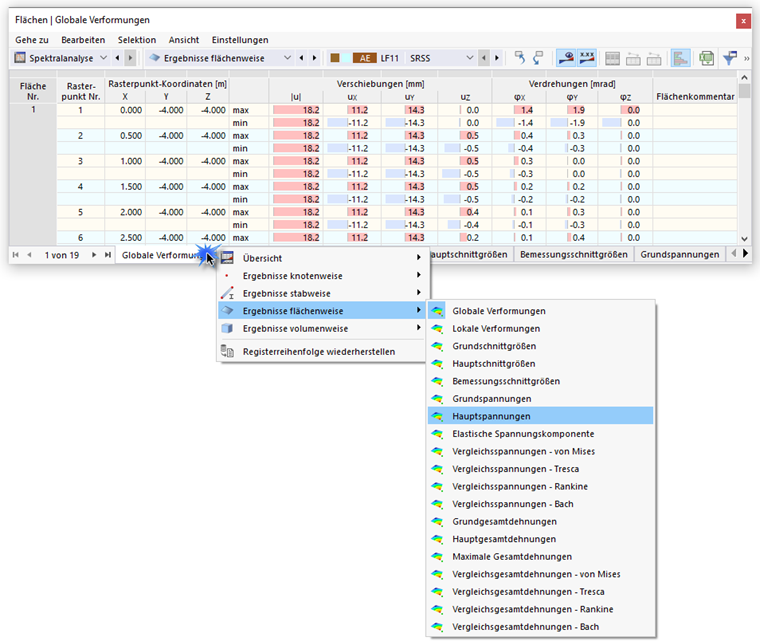Click Registerreihenfolge wiederherstellen
Screen dimensions: 760x641
click(322, 352)
